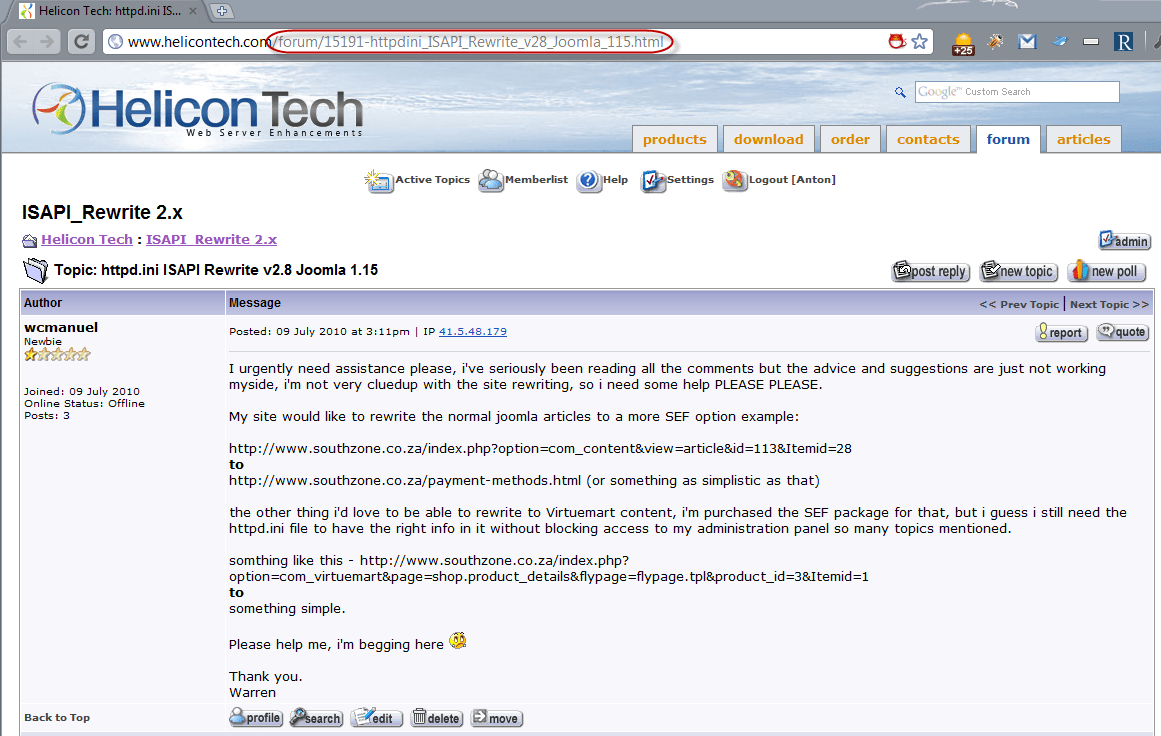Start a new topic

coord(1018,272)
